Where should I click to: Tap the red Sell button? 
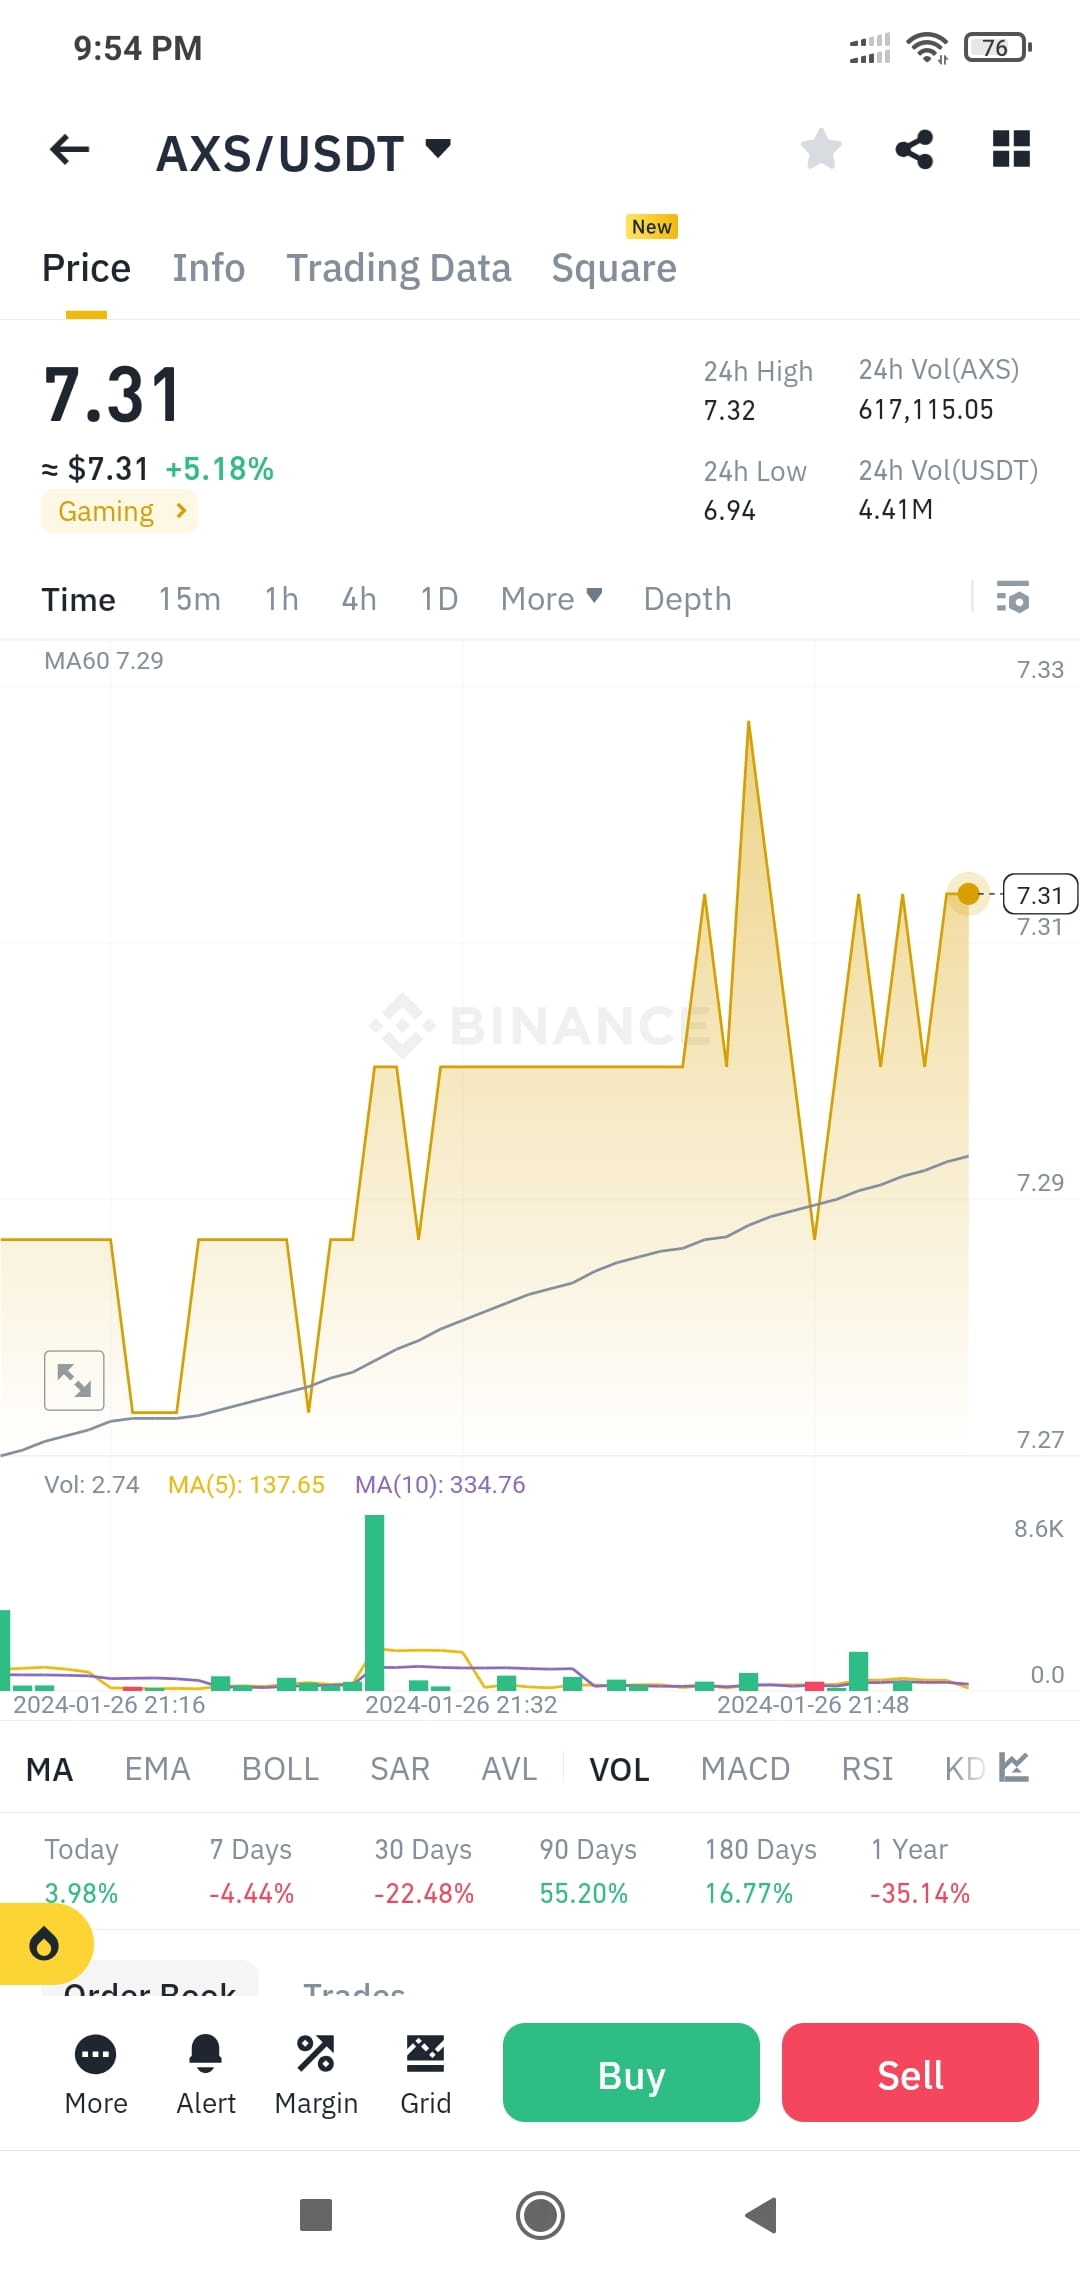pos(910,2072)
